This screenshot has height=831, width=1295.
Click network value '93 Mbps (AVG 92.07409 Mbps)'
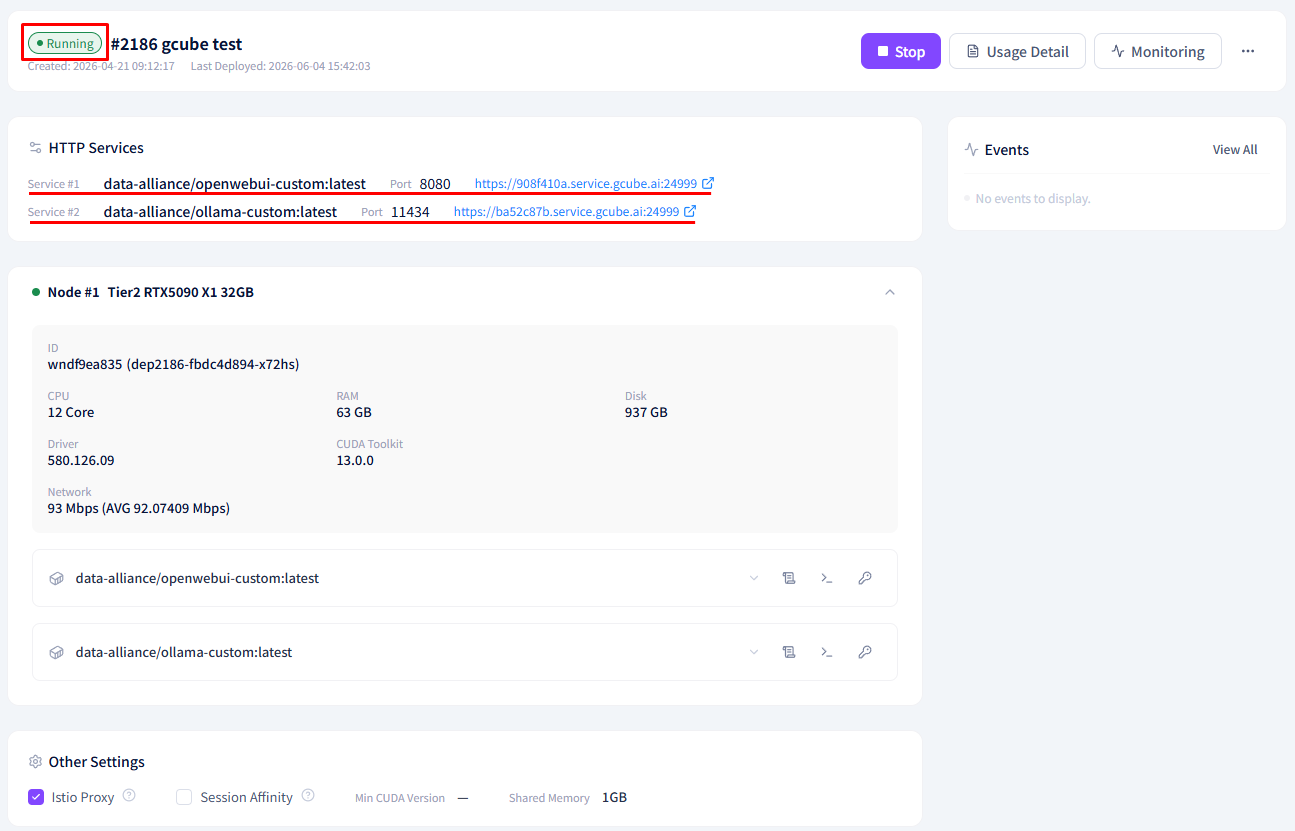(x=139, y=508)
